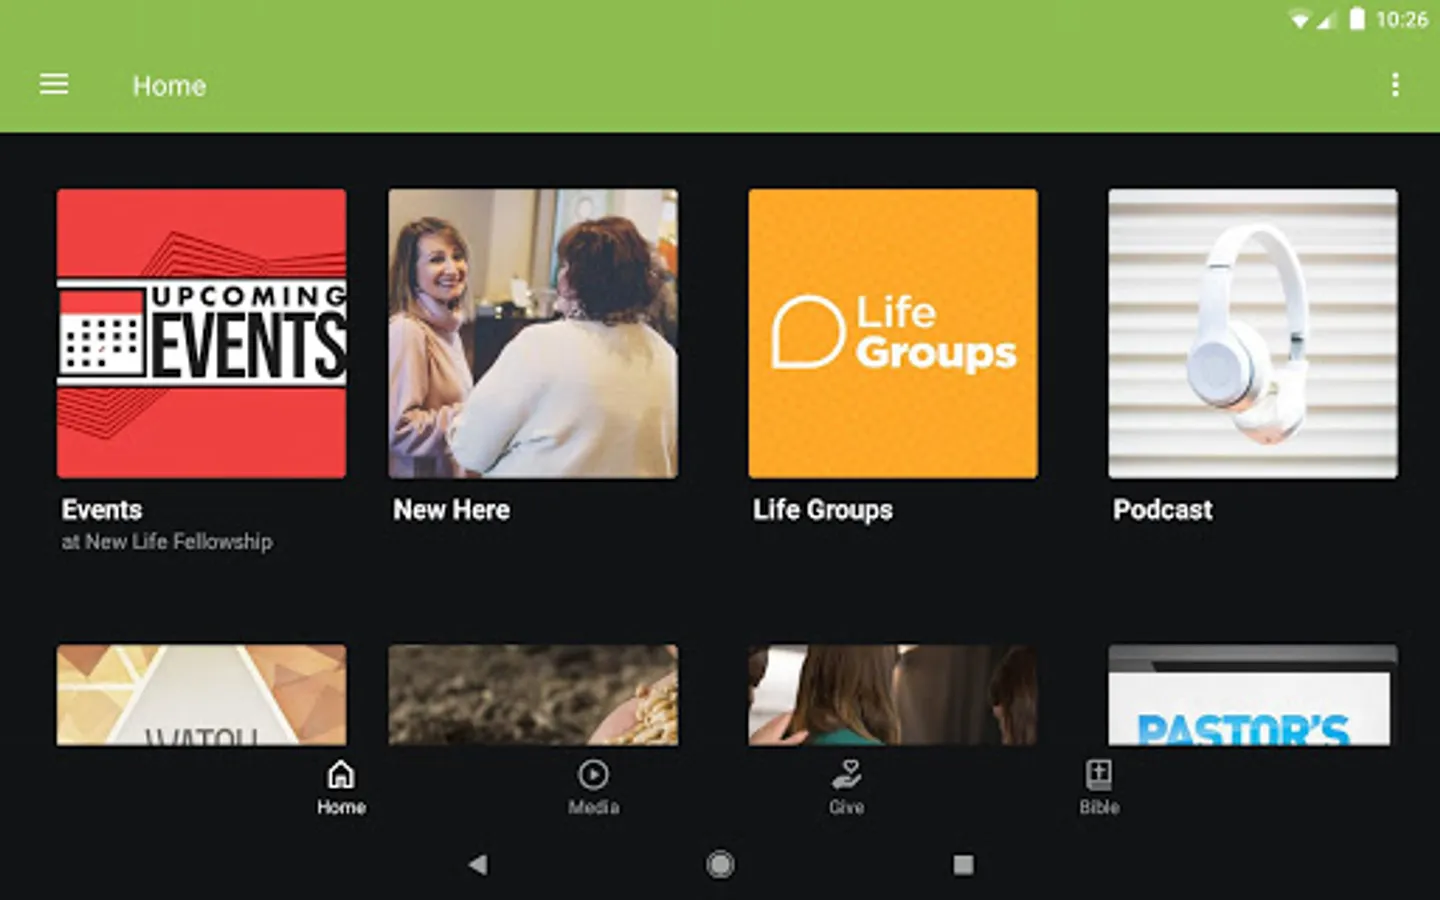
Task: Select the Events label text
Action: 102,510
